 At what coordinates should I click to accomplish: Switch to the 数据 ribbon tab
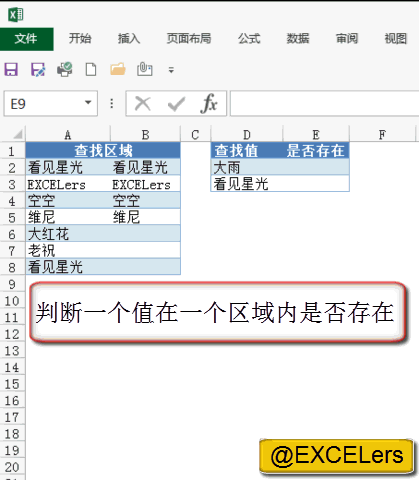[x=298, y=39]
